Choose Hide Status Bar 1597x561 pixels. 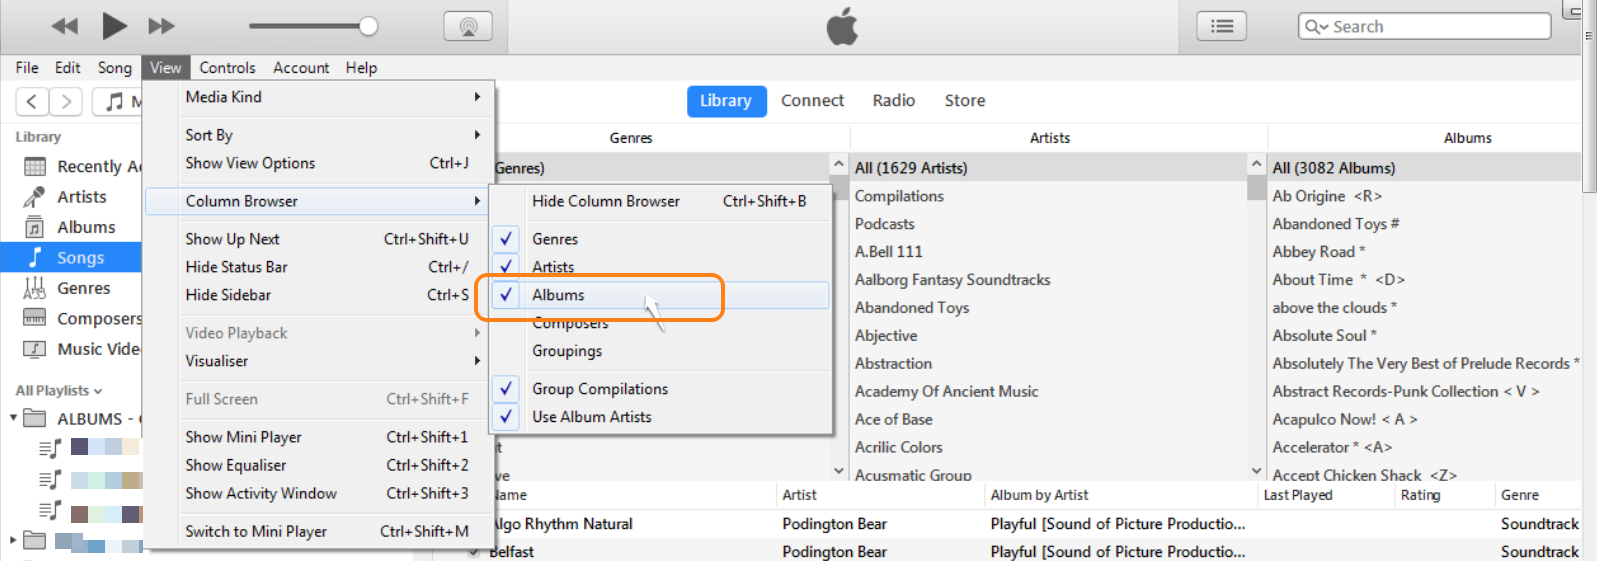click(x=320, y=267)
